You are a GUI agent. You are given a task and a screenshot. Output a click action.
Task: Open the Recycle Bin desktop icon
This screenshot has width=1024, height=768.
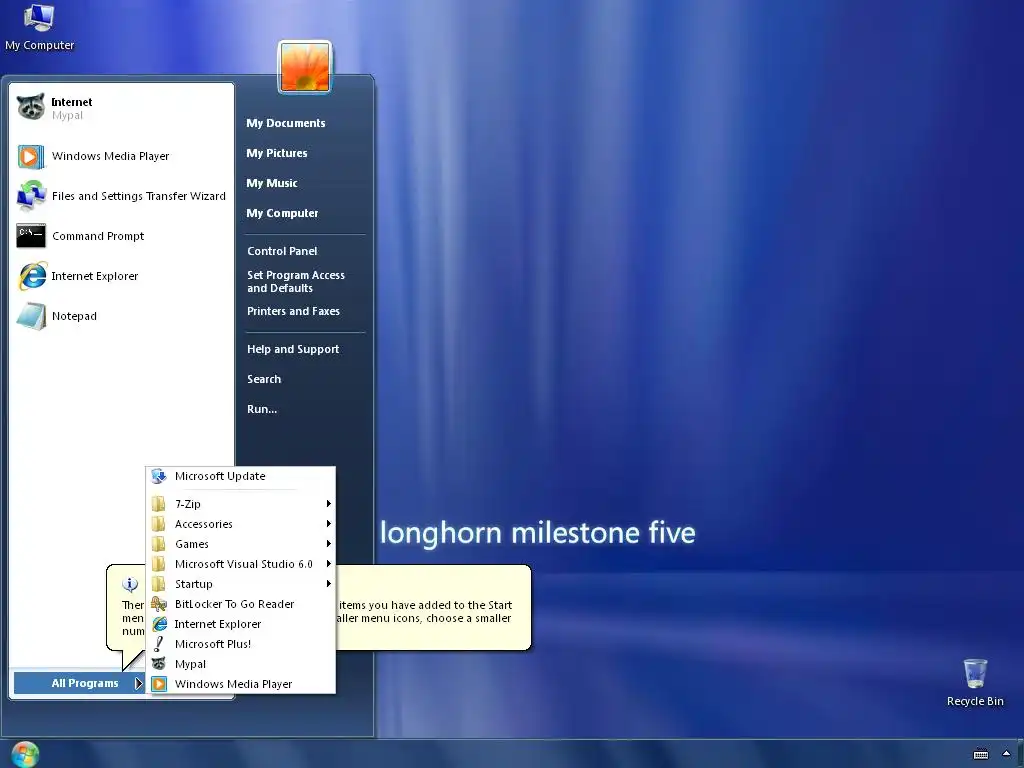pos(974,682)
